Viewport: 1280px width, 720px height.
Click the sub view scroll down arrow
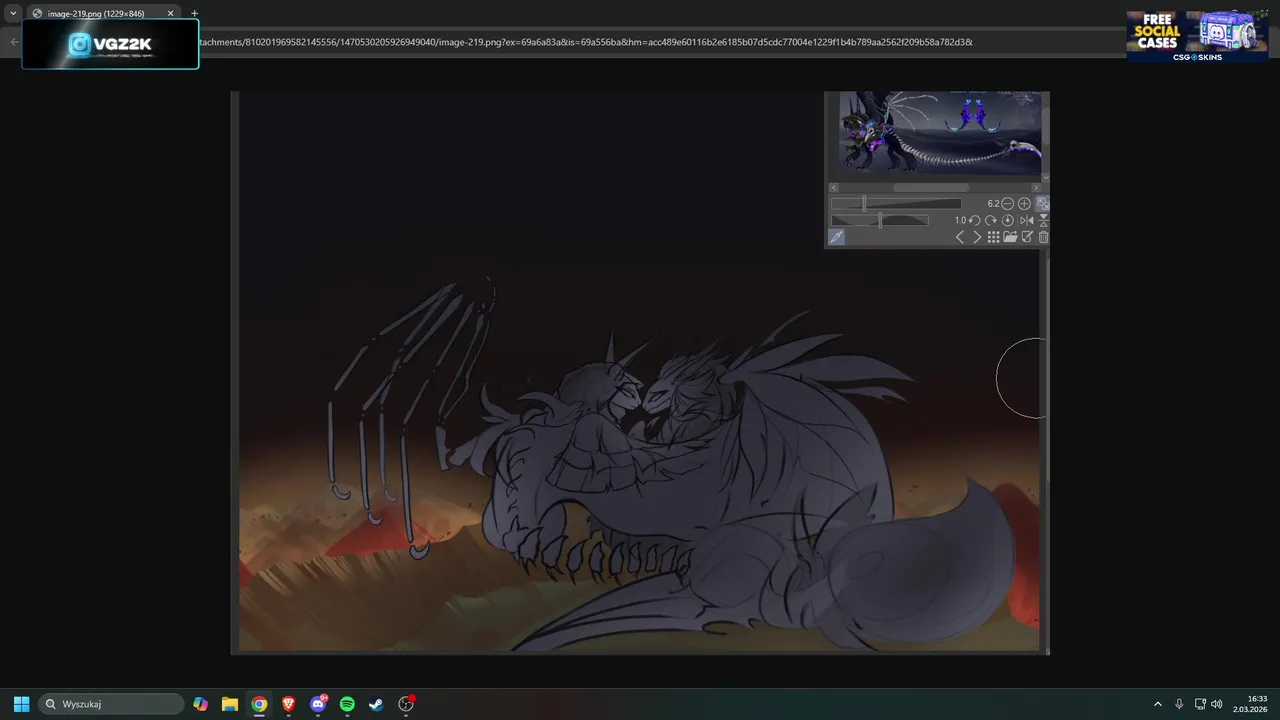click(x=1046, y=178)
